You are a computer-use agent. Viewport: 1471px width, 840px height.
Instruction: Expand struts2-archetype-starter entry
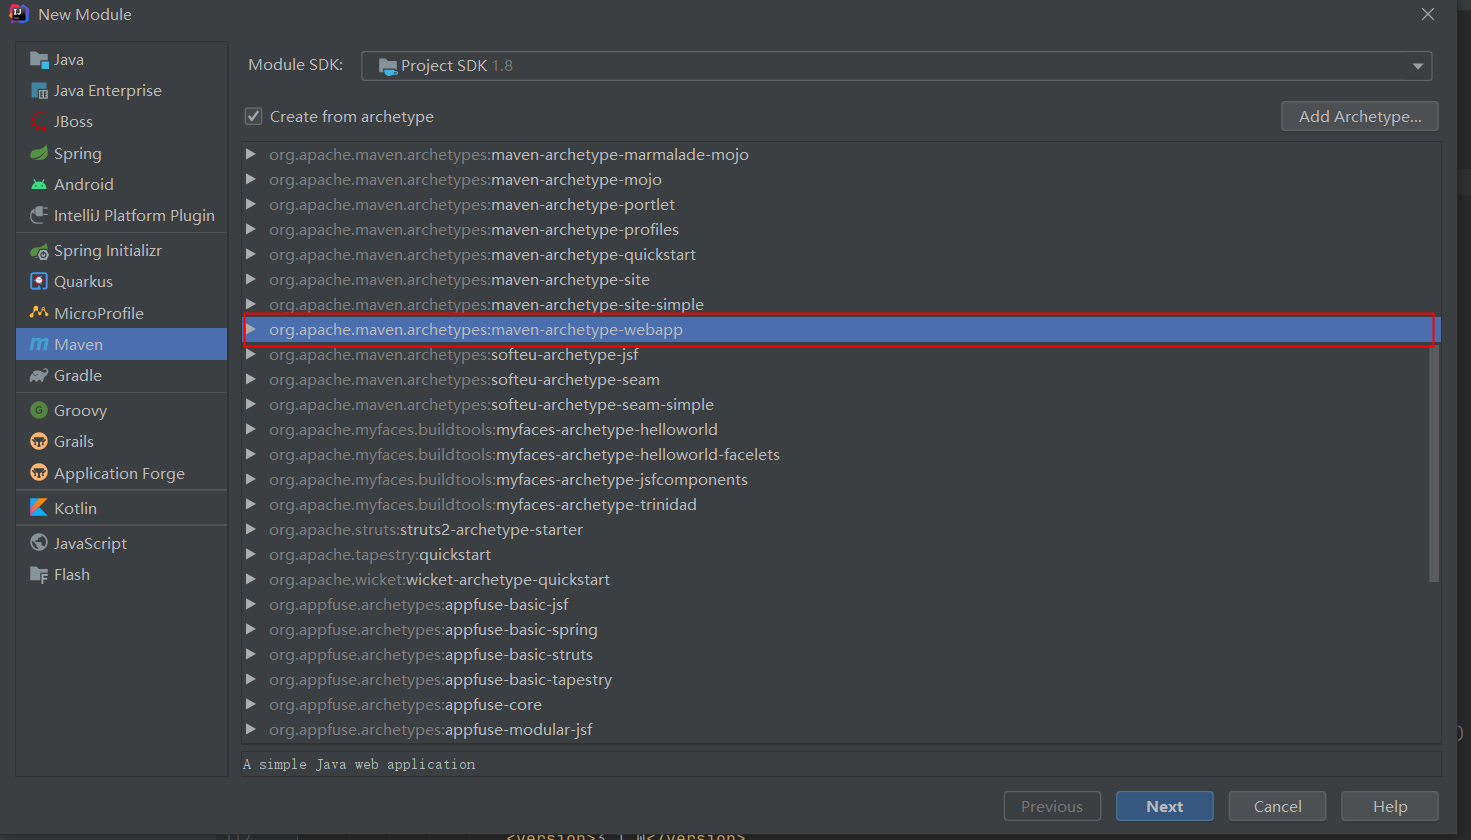[251, 529]
